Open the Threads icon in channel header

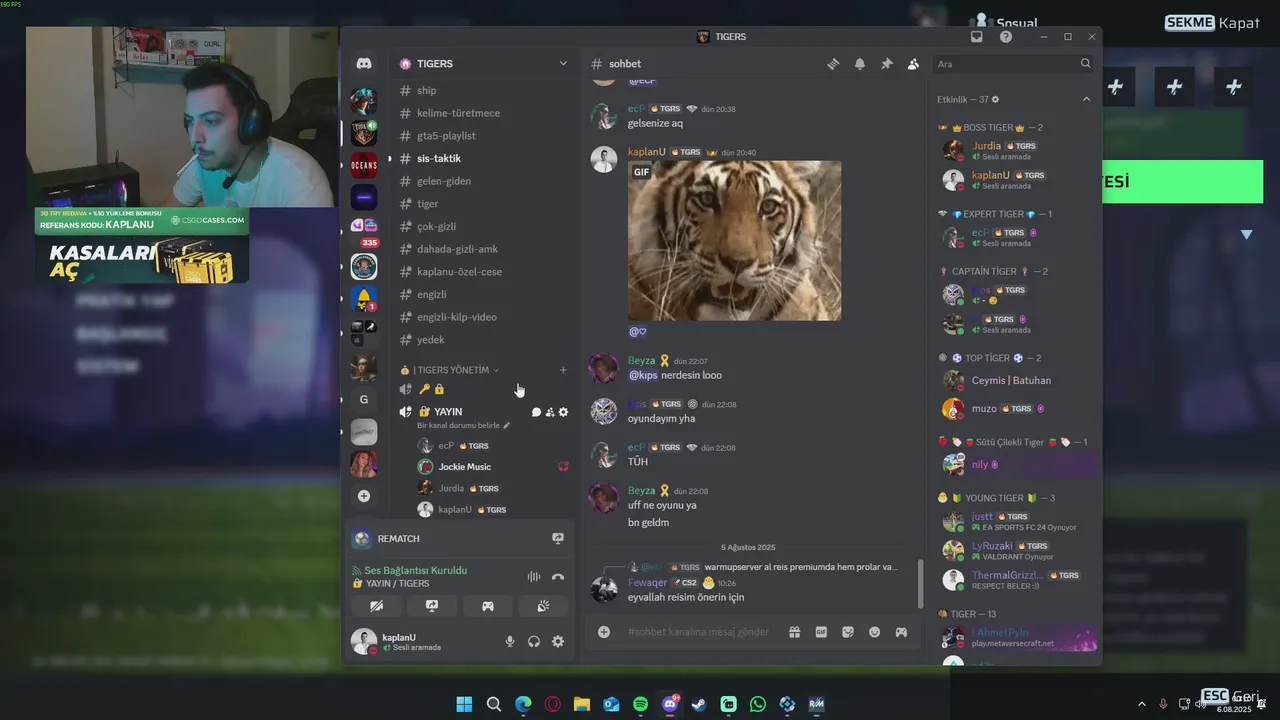833,64
